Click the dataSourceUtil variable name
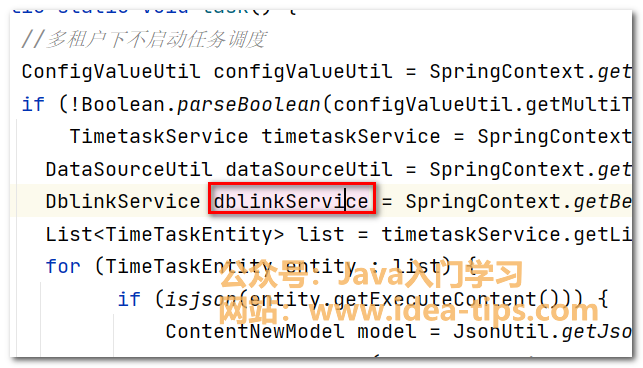Image resolution: width=643 pixels, height=368 pixels. tap(309, 169)
